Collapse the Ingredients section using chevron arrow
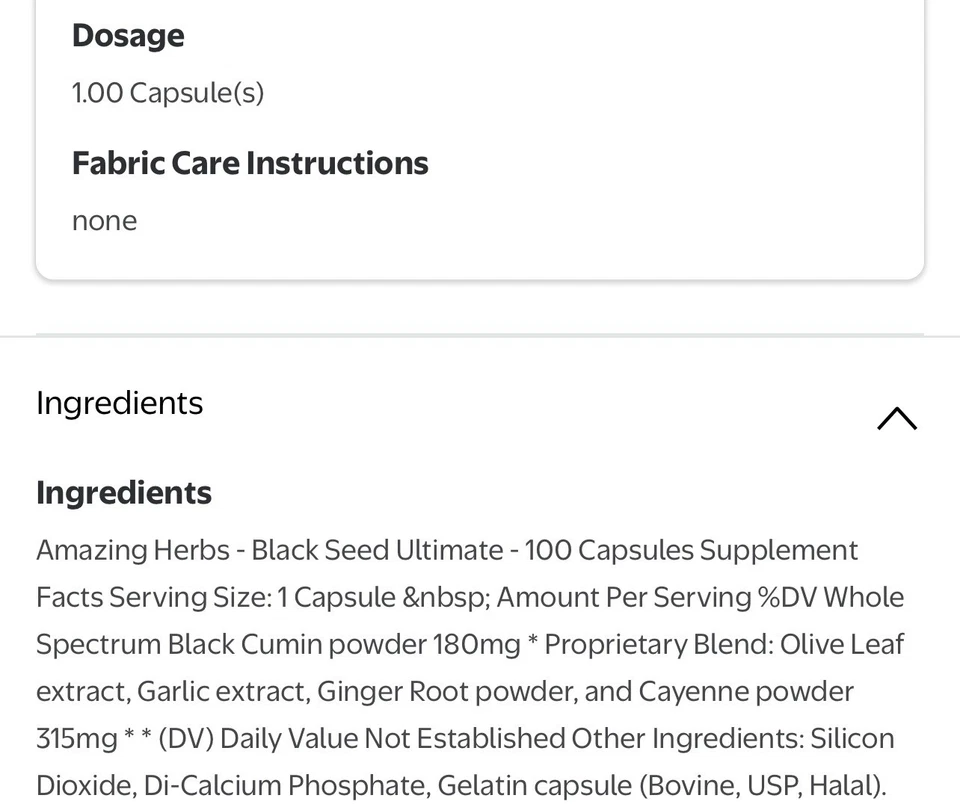The image size is (960, 810). [896, 418]
